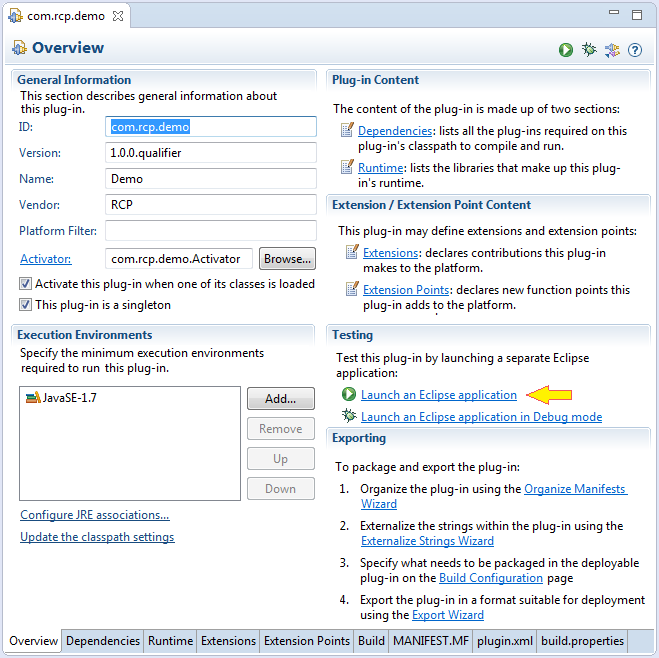This screenshot has height=658, width=659.
Task: Switch to the Build tab
Action: tap(371, 641)
